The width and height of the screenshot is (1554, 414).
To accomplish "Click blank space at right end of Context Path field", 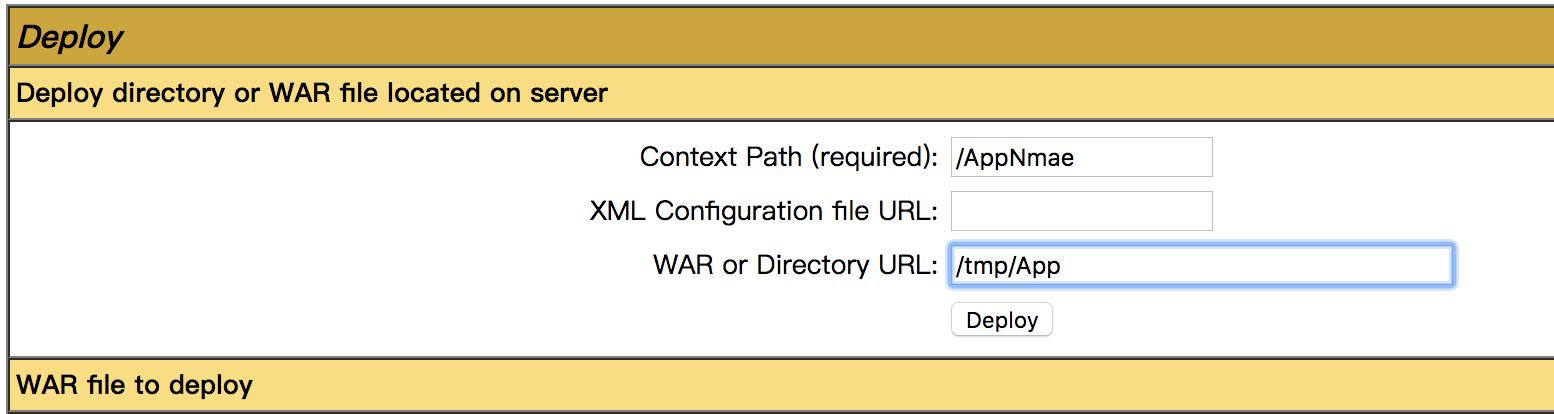I will click(x=1180, y=157).
